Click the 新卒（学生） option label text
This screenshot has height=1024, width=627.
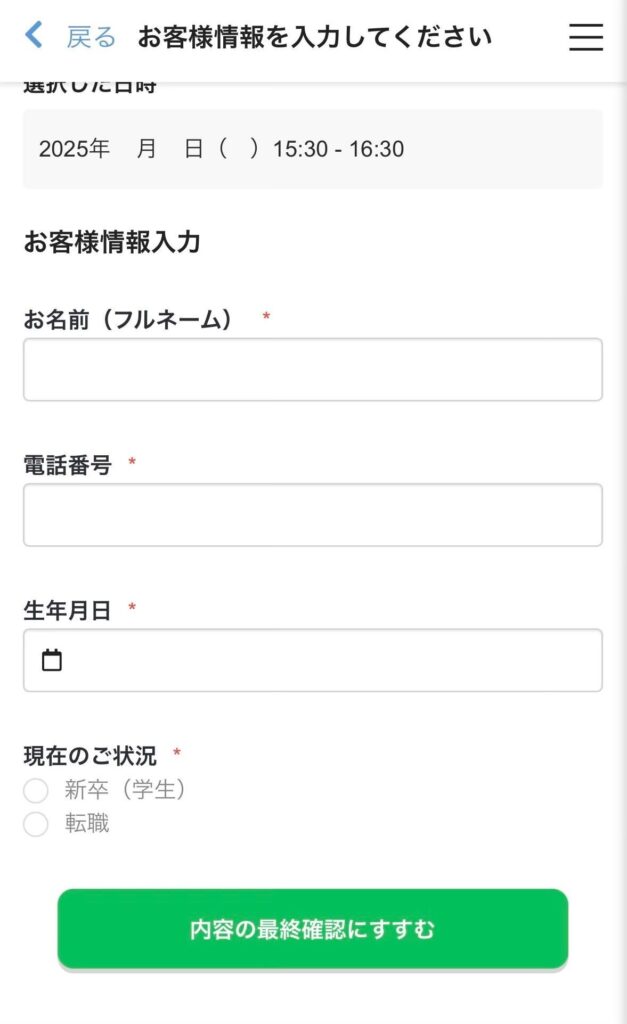click(126, 790)
